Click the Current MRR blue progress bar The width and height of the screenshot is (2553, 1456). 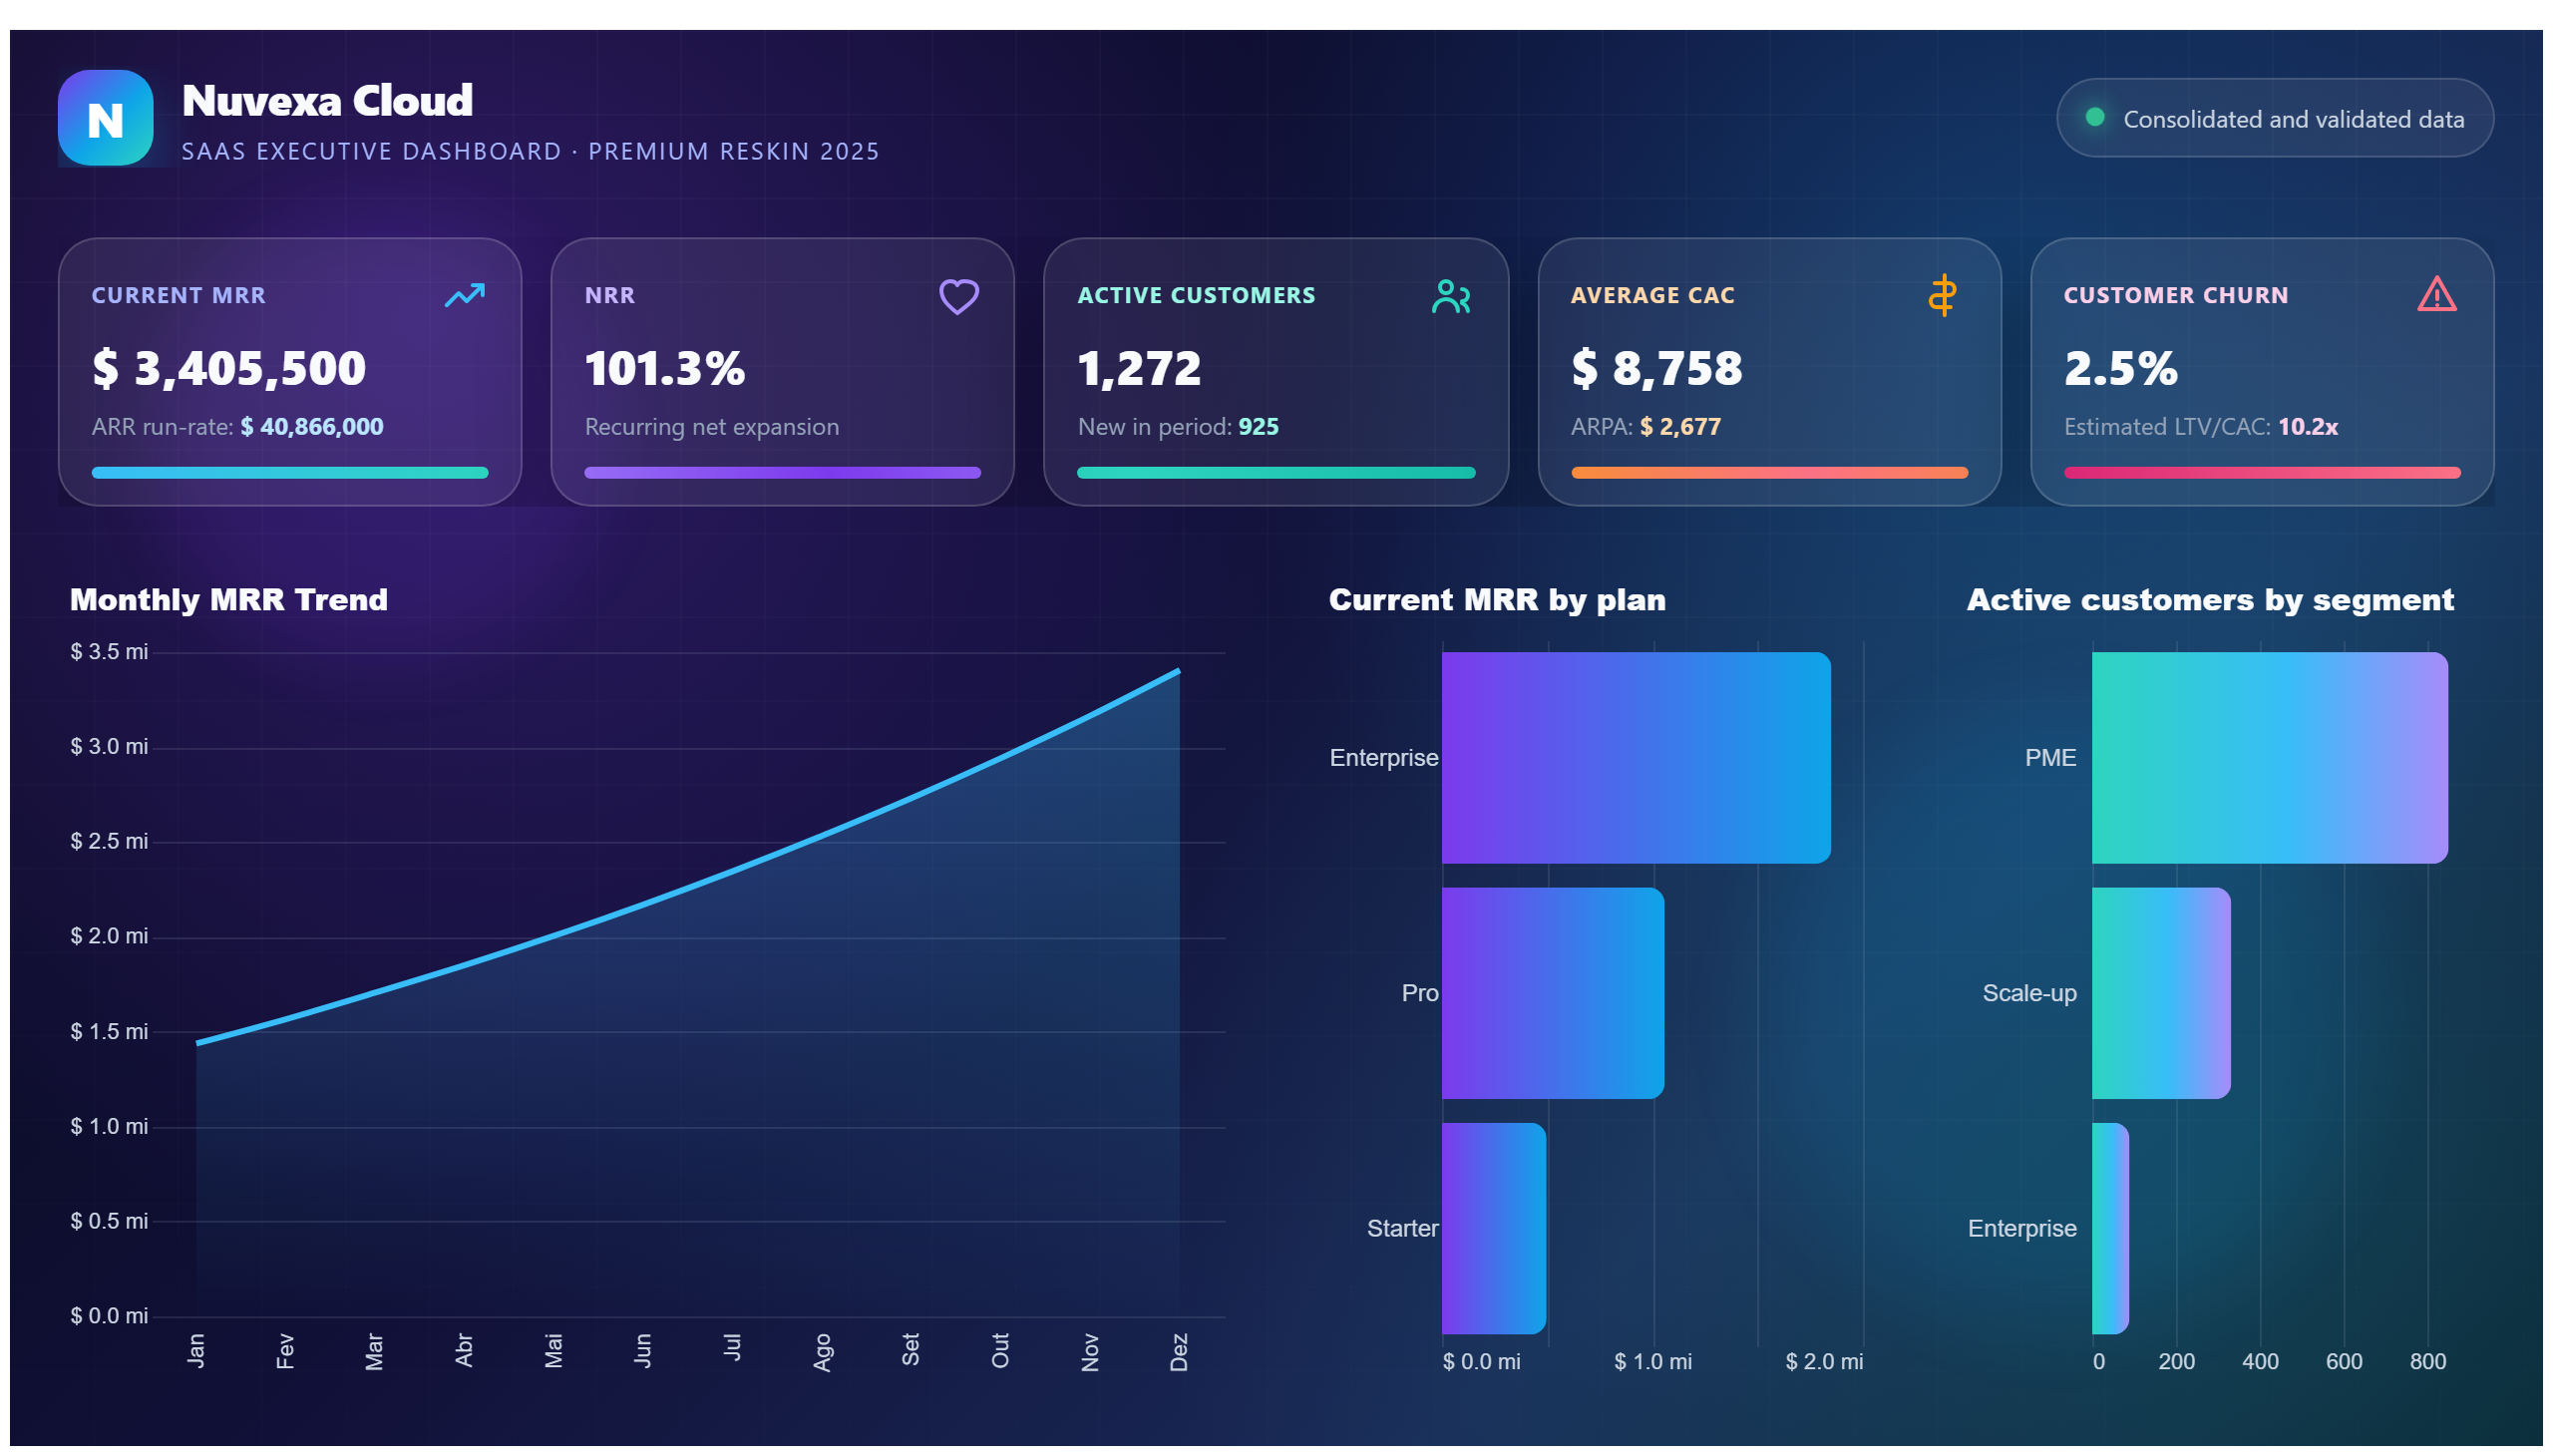click(x=290, y=473)
